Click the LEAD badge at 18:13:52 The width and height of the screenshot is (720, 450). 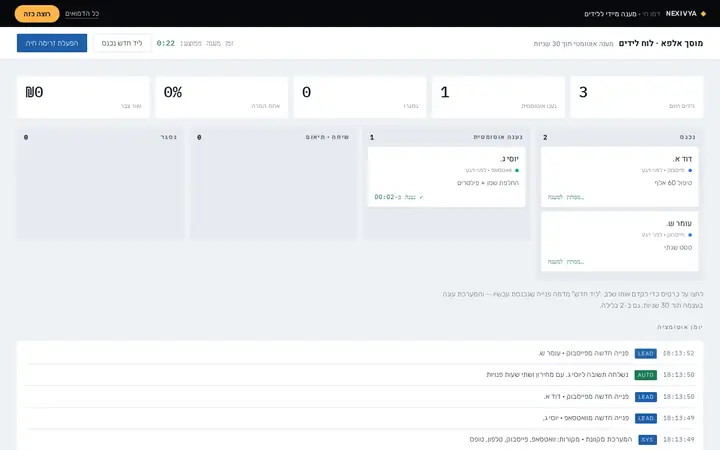(646, 354)
